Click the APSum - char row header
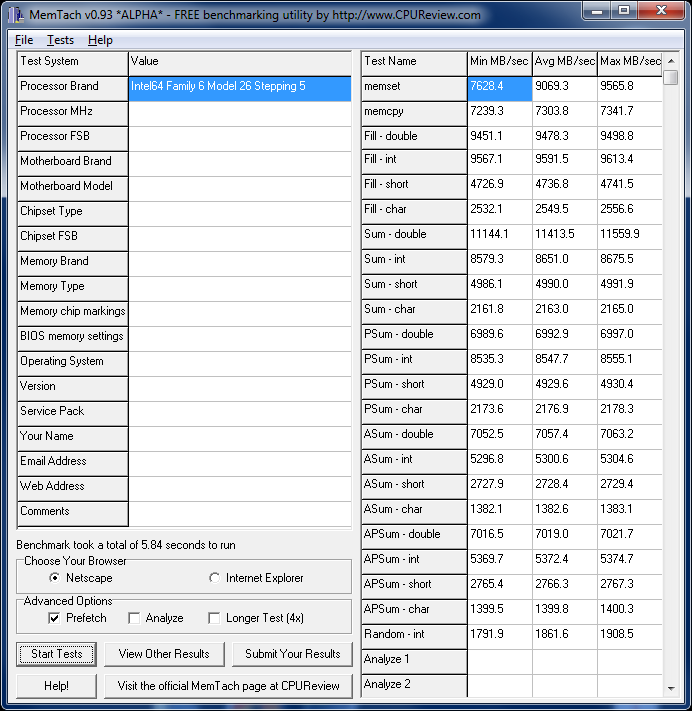The image size is (692, 711). point(414,612)
